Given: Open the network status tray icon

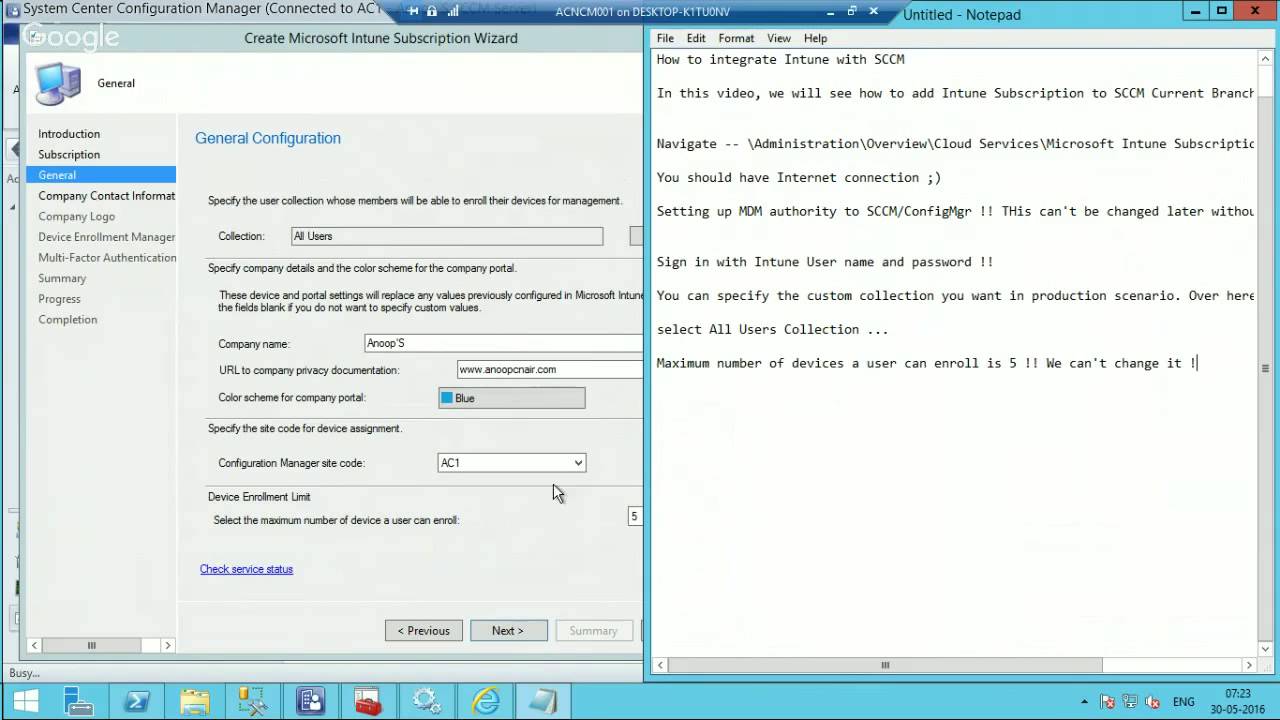Looking at the screenshot, I should [x=1130, y=702].
